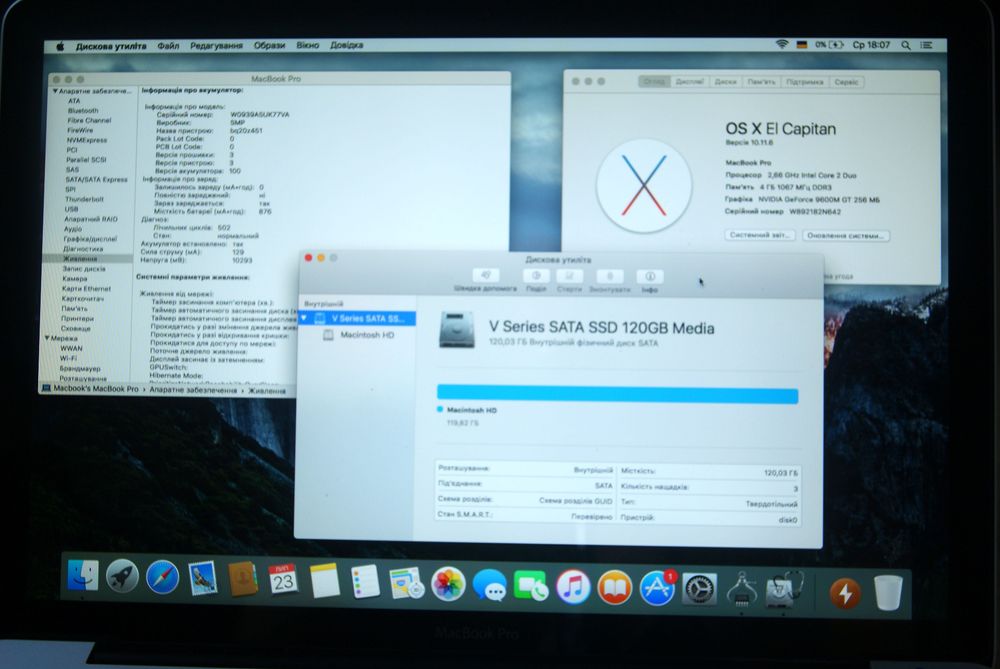Open iTunes music note icon in dock

coord(573,587)
